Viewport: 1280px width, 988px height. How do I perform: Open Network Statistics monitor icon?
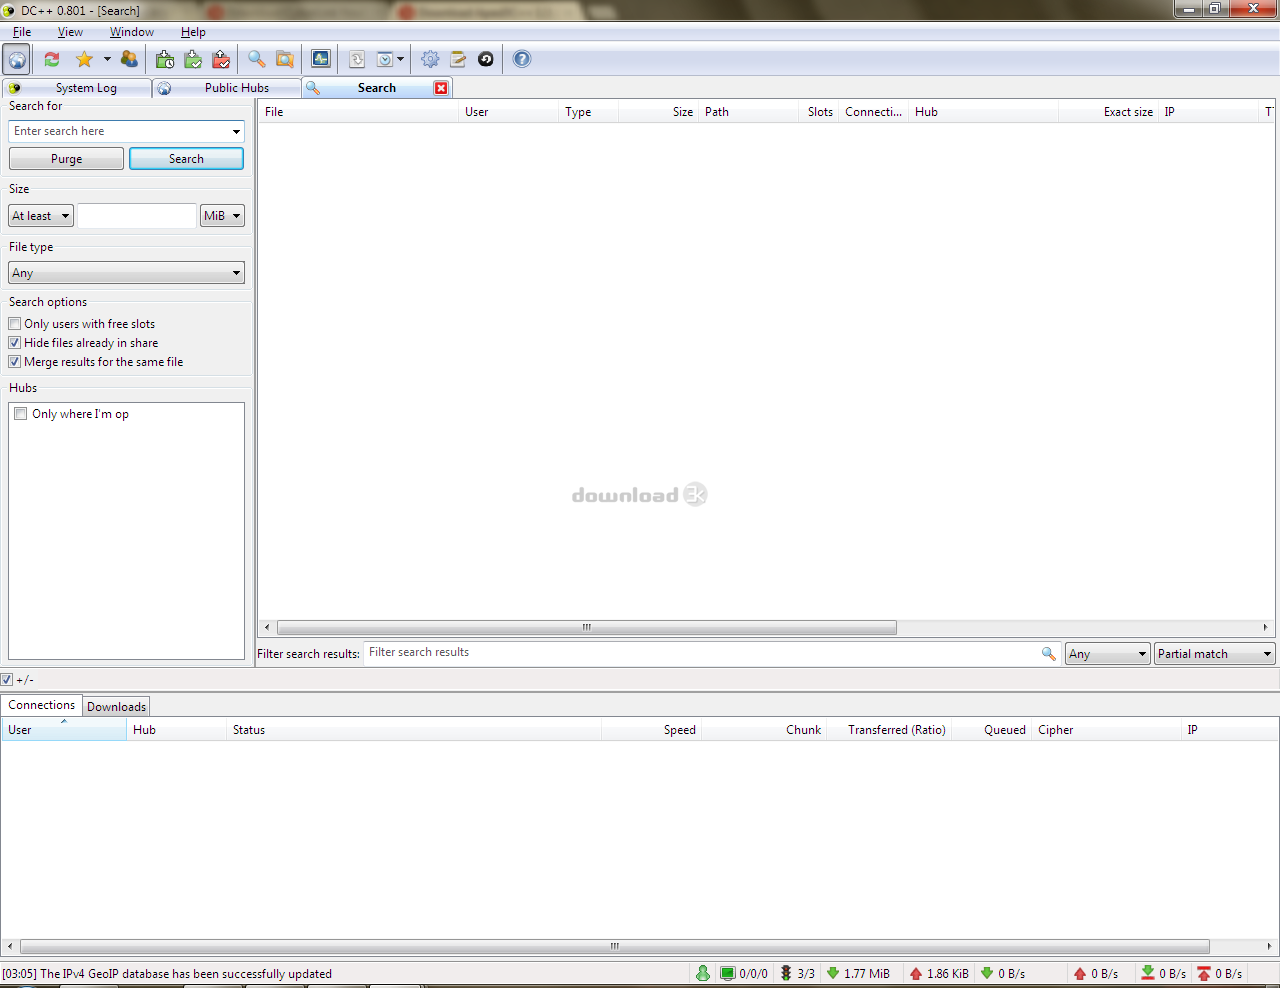click(321, 59)
